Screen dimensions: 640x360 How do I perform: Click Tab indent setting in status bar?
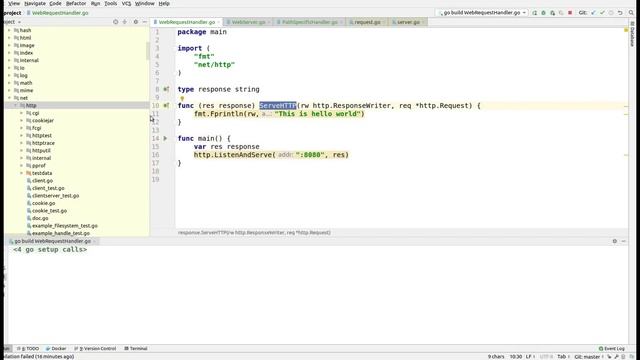(563, 357)
